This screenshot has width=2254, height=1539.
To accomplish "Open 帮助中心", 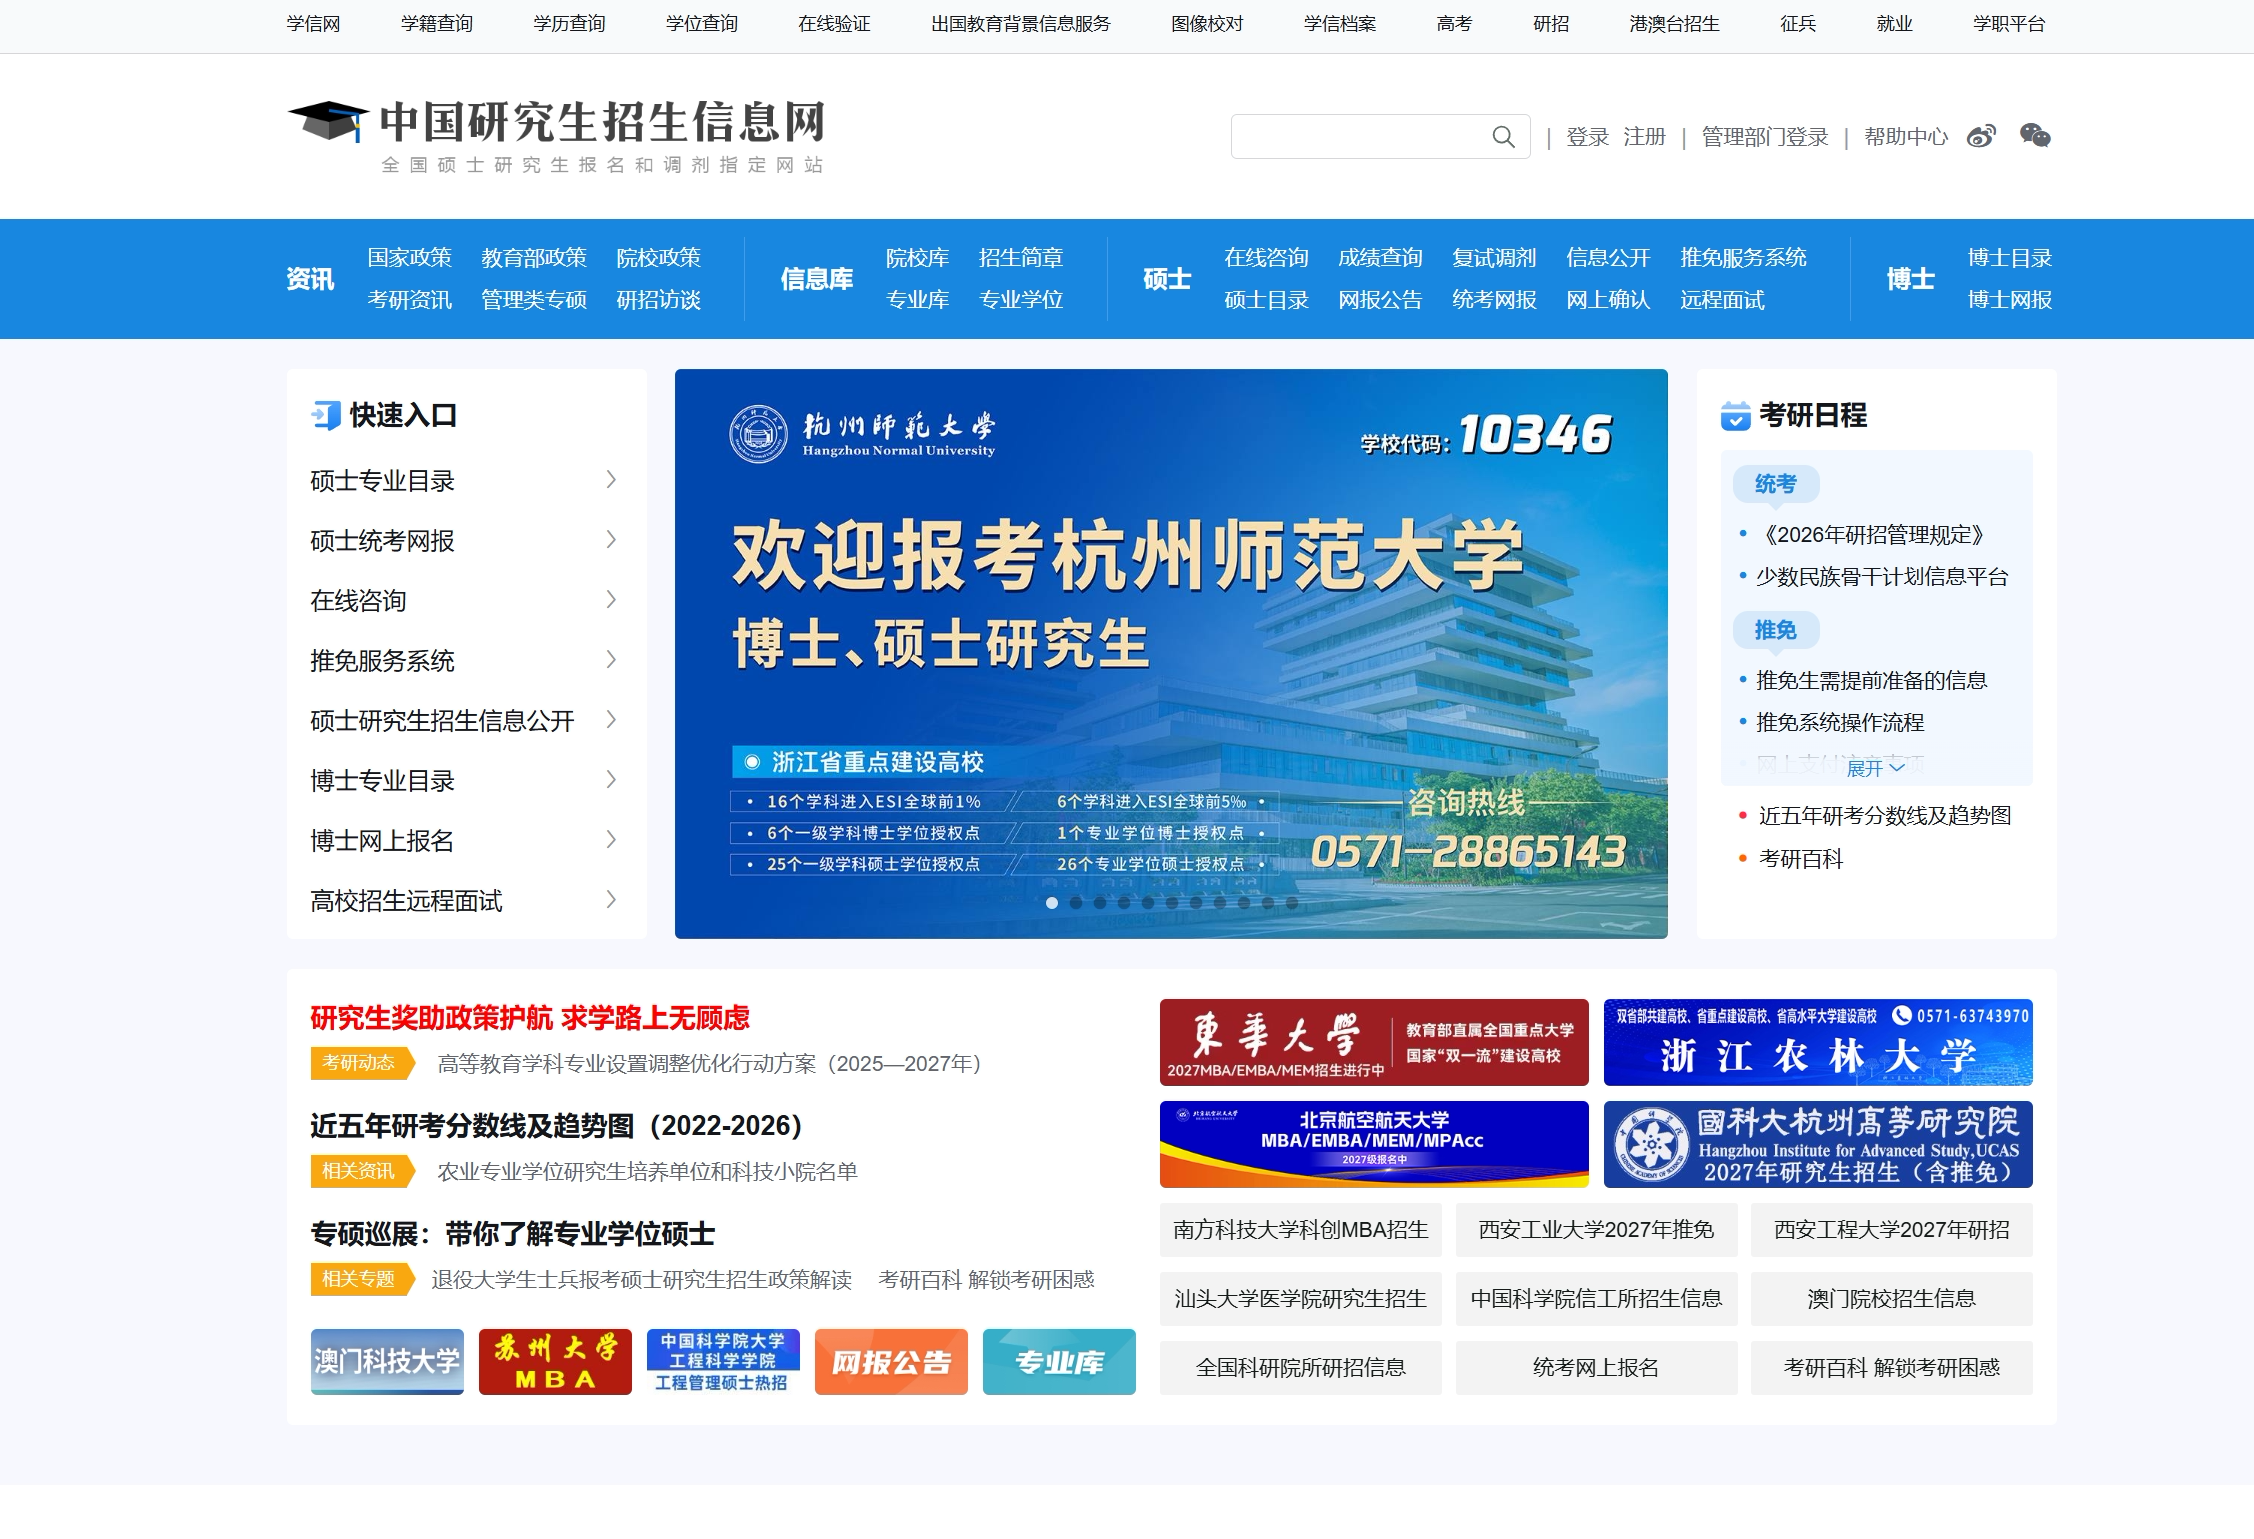I will point(1906,137).
